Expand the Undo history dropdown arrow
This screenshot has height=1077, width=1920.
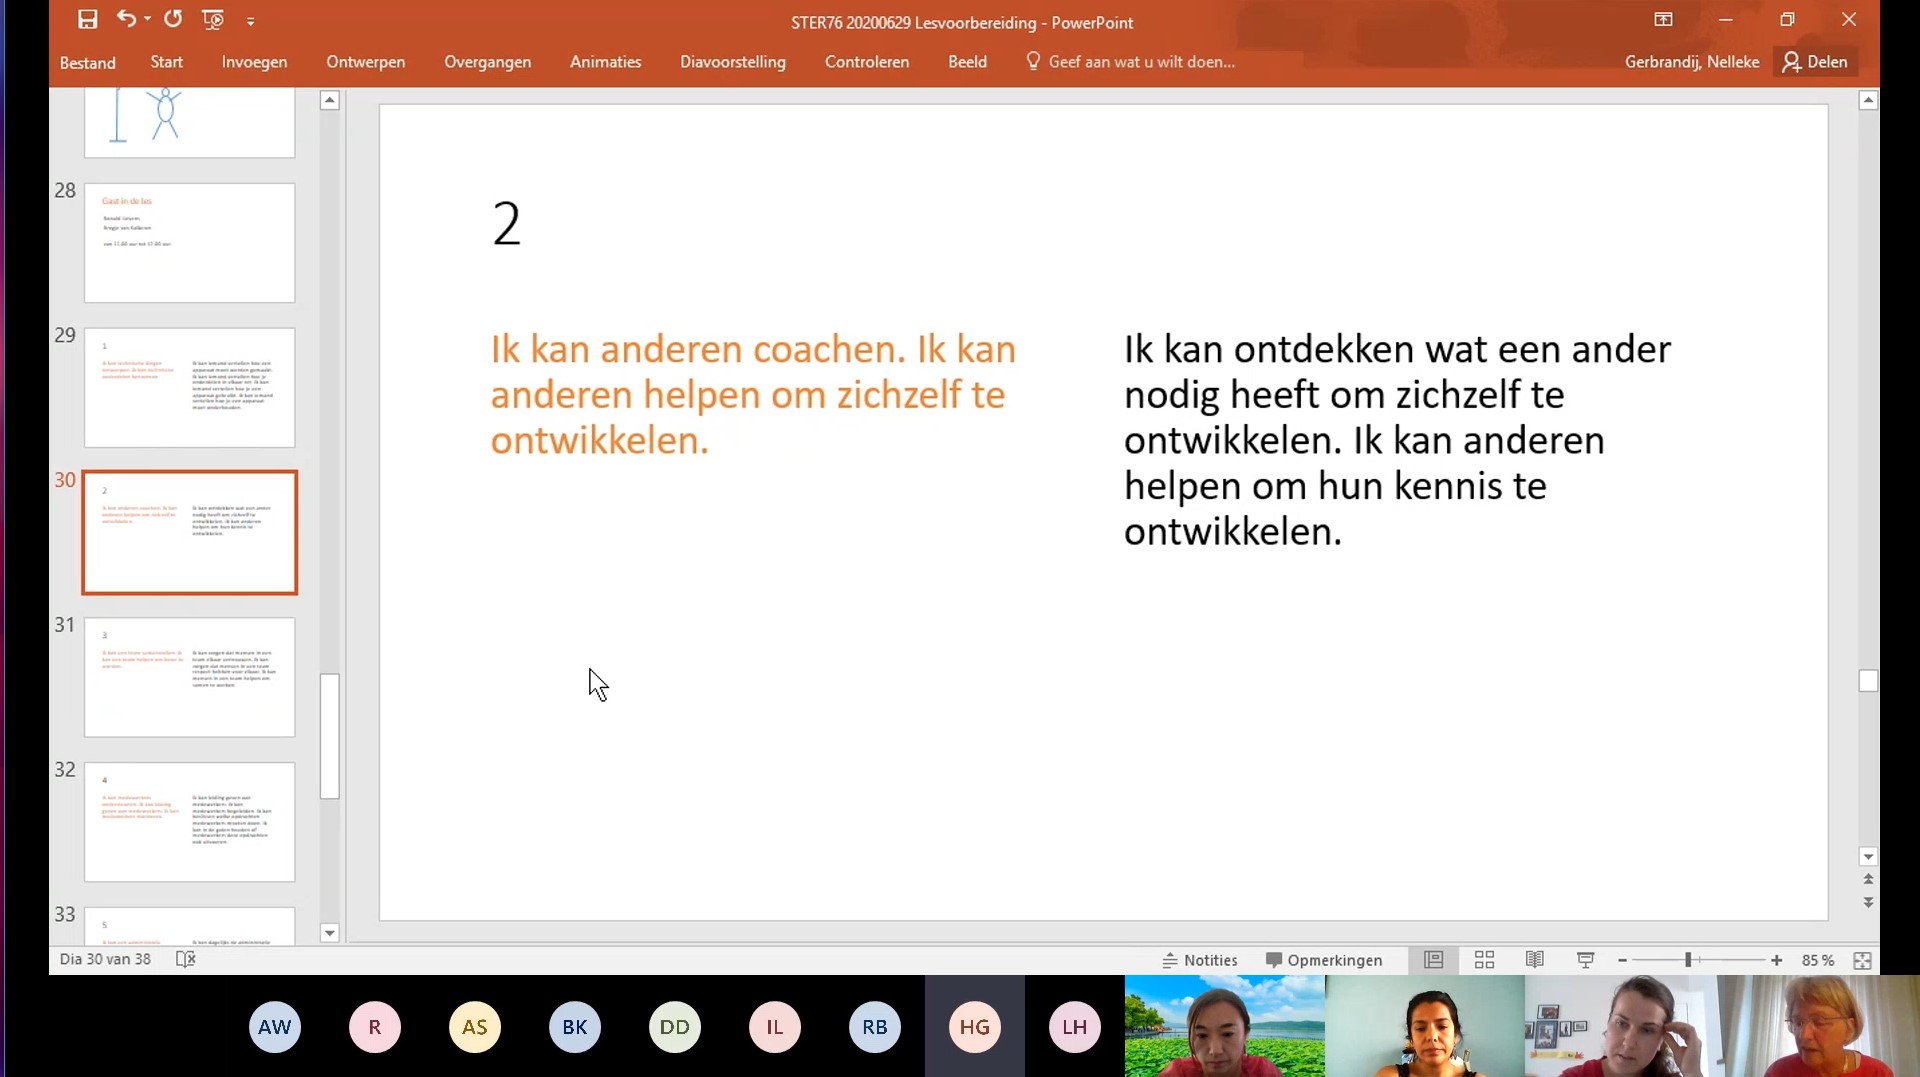(x=147, y=20)
